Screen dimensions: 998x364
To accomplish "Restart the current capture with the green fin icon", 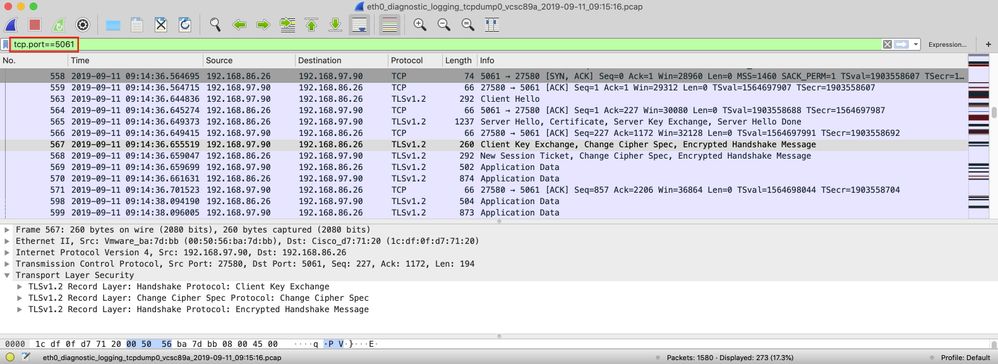I will click(x=58, y=25).
